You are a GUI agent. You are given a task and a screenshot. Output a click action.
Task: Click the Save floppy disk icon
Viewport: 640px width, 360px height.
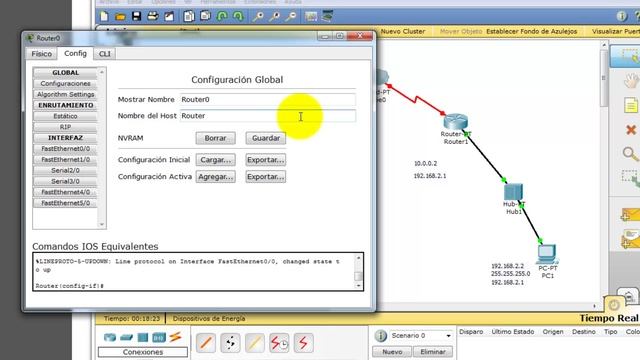[136, 16]
